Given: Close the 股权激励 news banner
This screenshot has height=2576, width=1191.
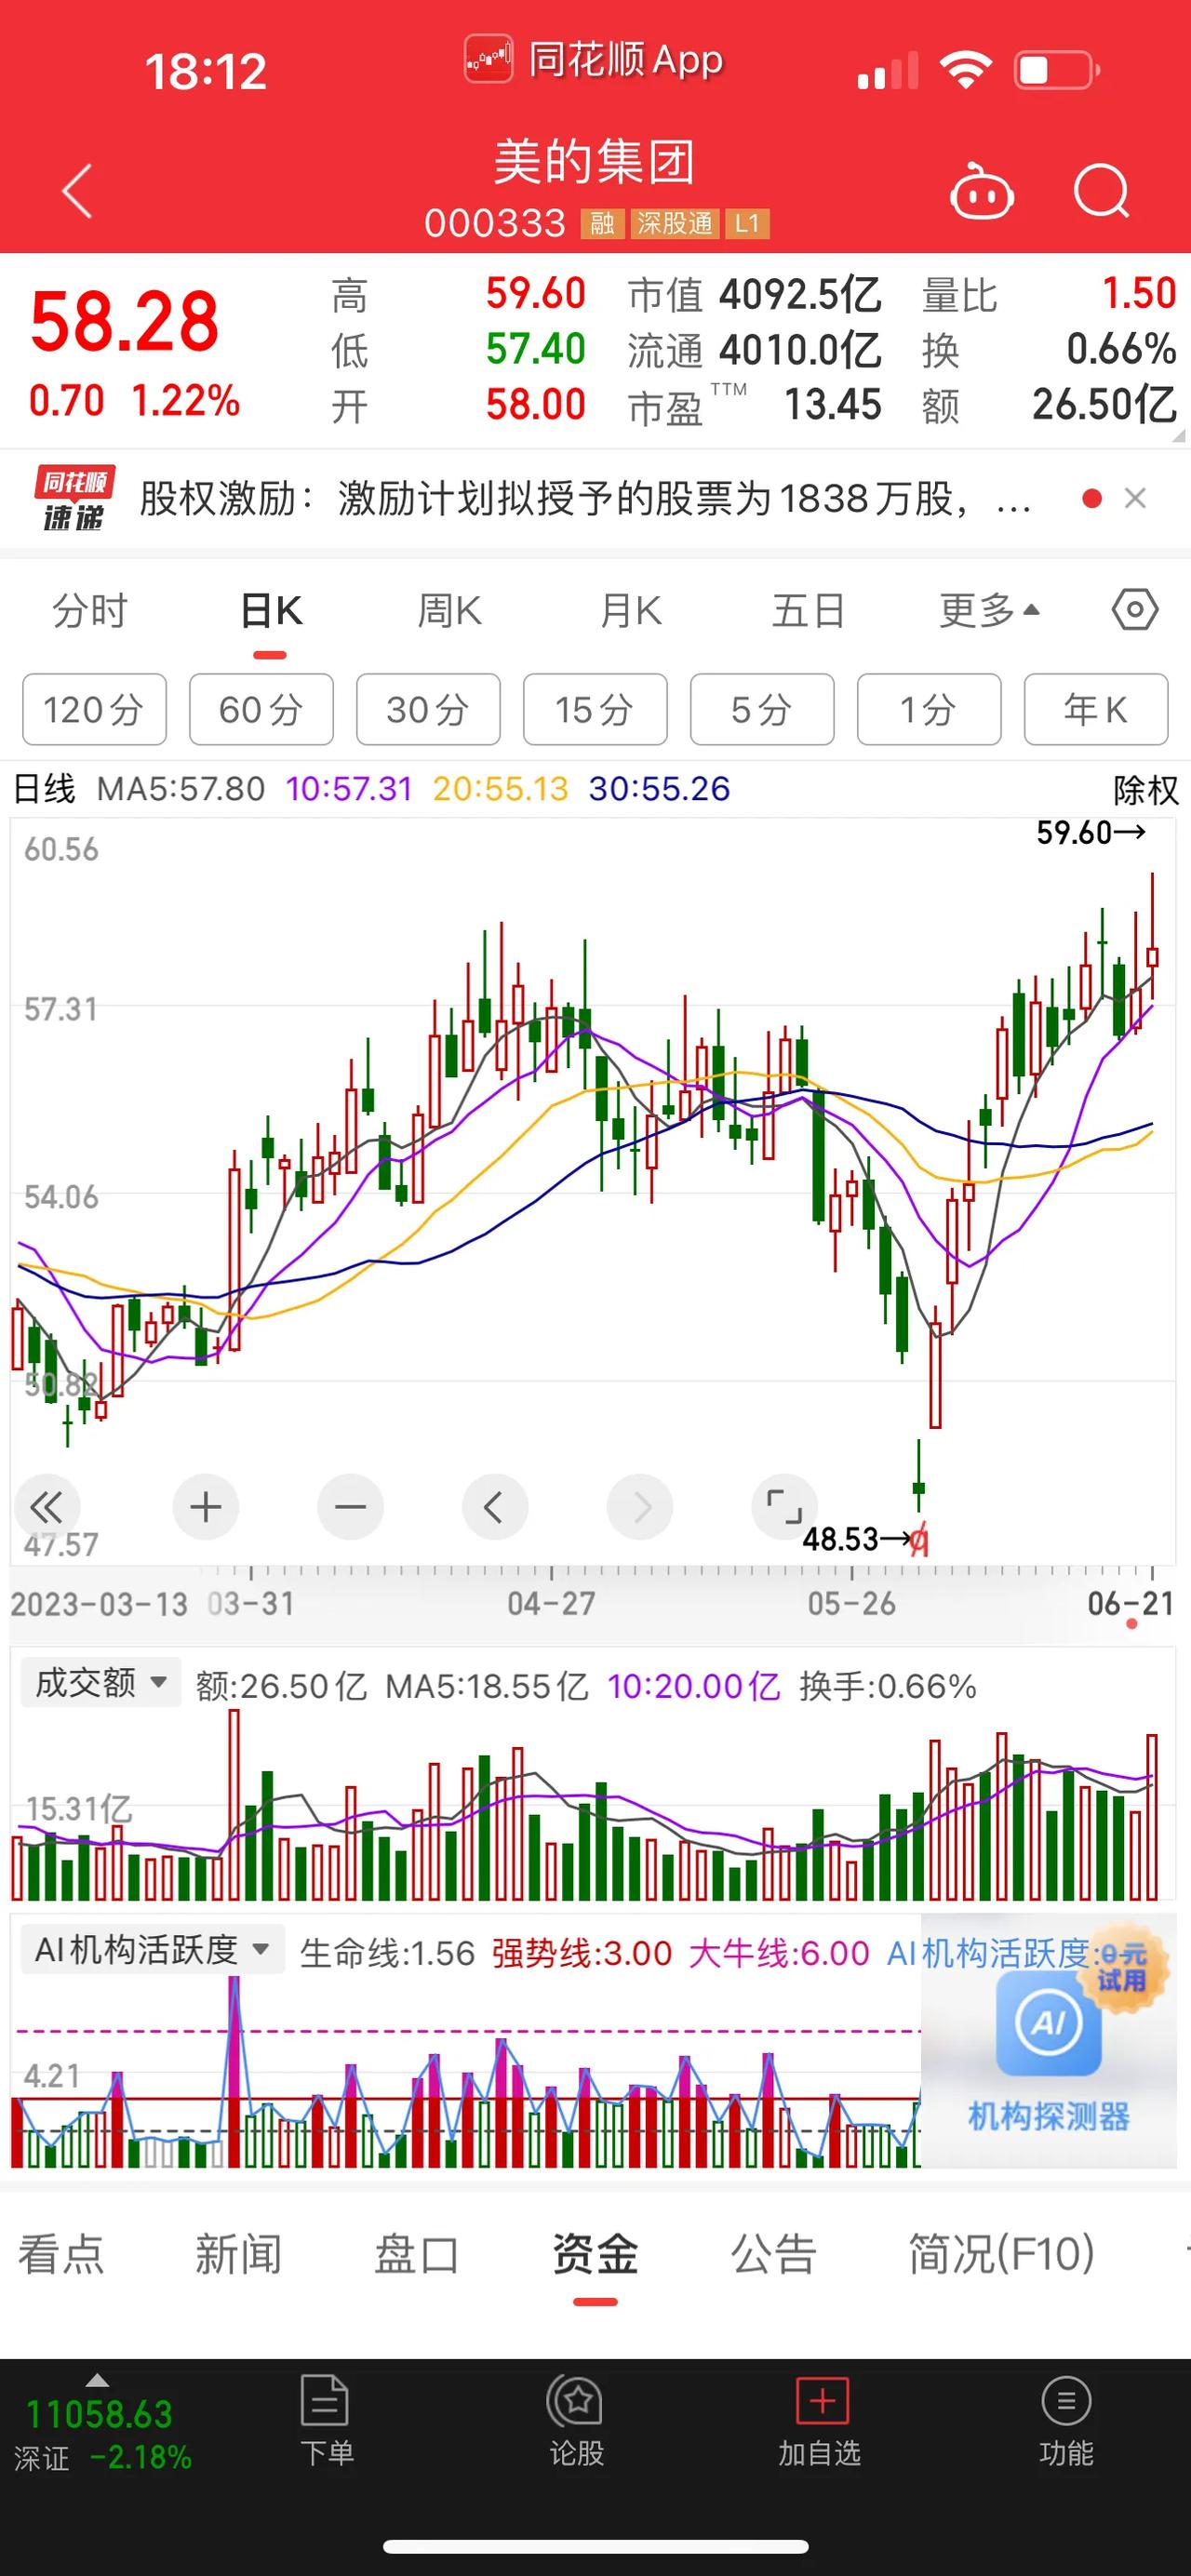Looking at the screenshot, I should (x=1135, y=498).
